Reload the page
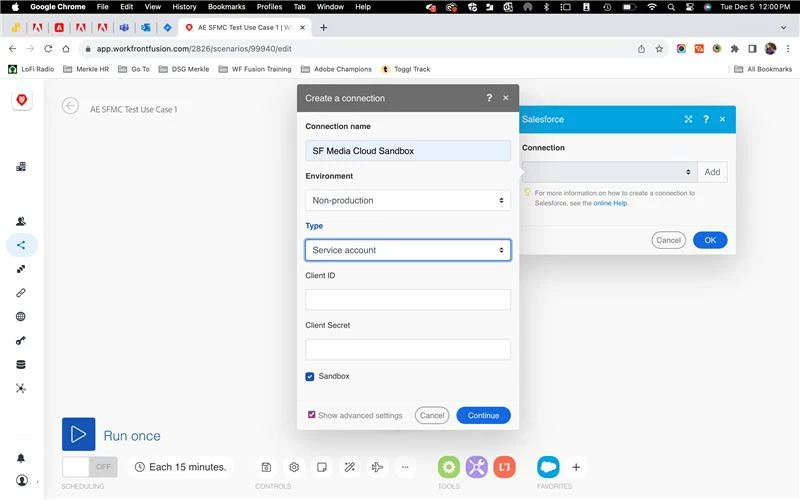This screenshot has width=800, height=500. click(48, 49)
